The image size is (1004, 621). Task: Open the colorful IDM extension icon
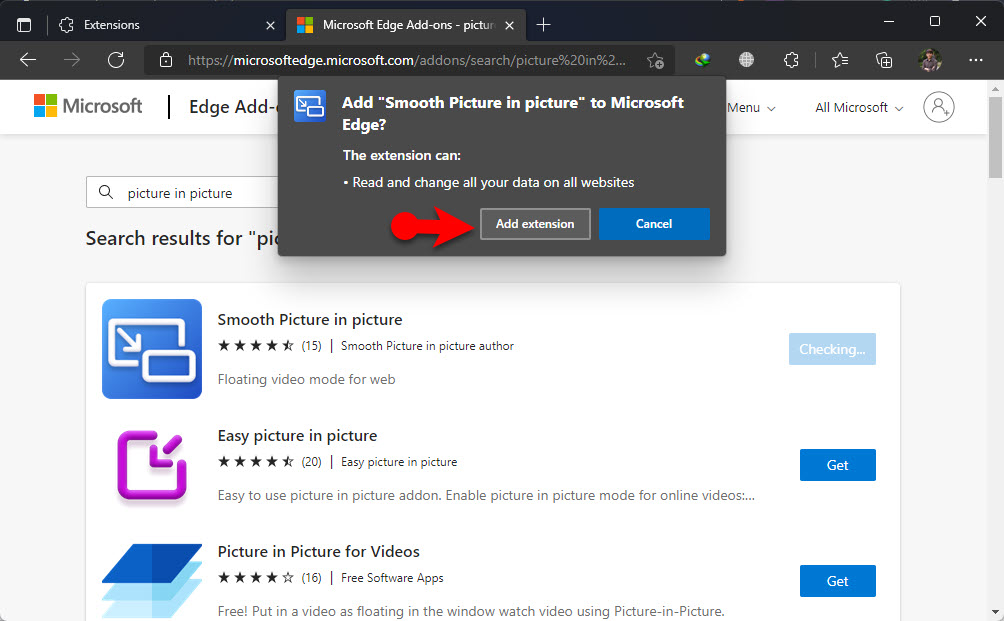coord(703,60)
